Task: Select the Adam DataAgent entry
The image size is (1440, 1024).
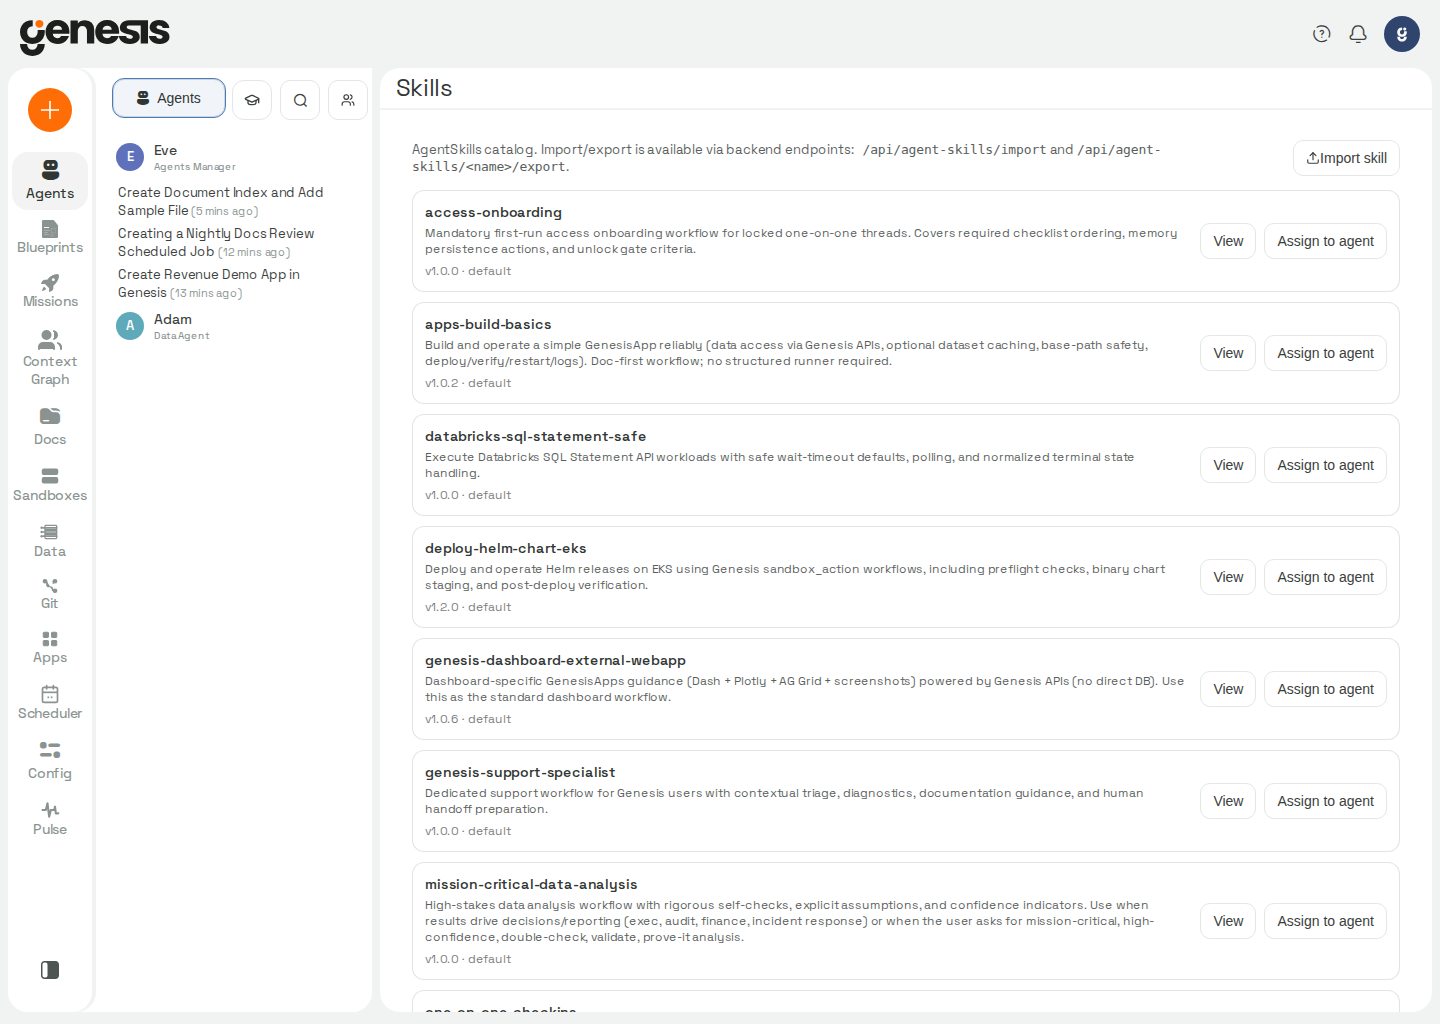Action: 236,326
